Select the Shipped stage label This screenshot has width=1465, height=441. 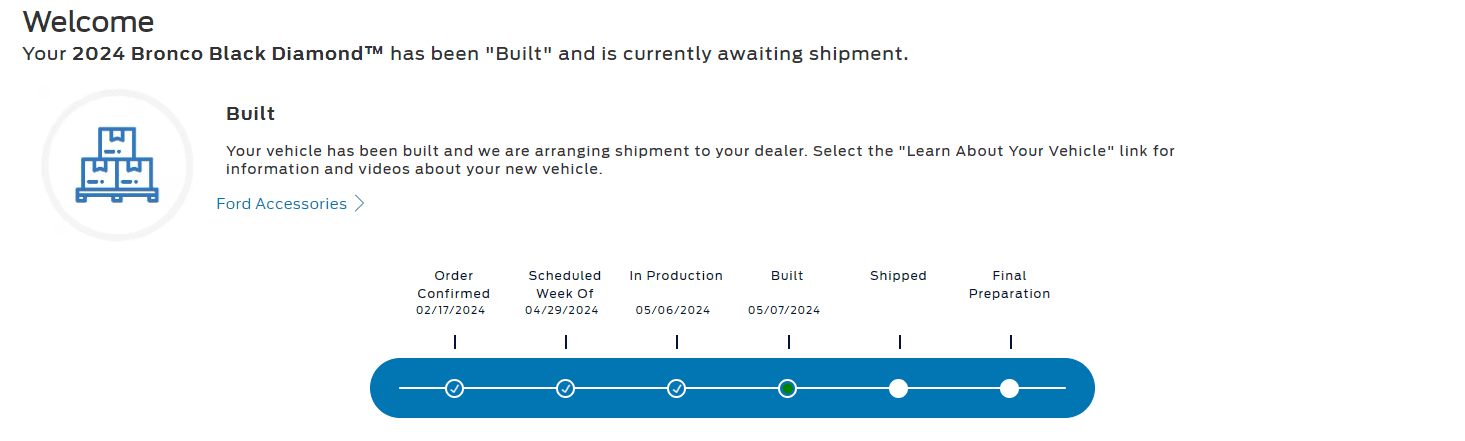(x=898, y=276)
